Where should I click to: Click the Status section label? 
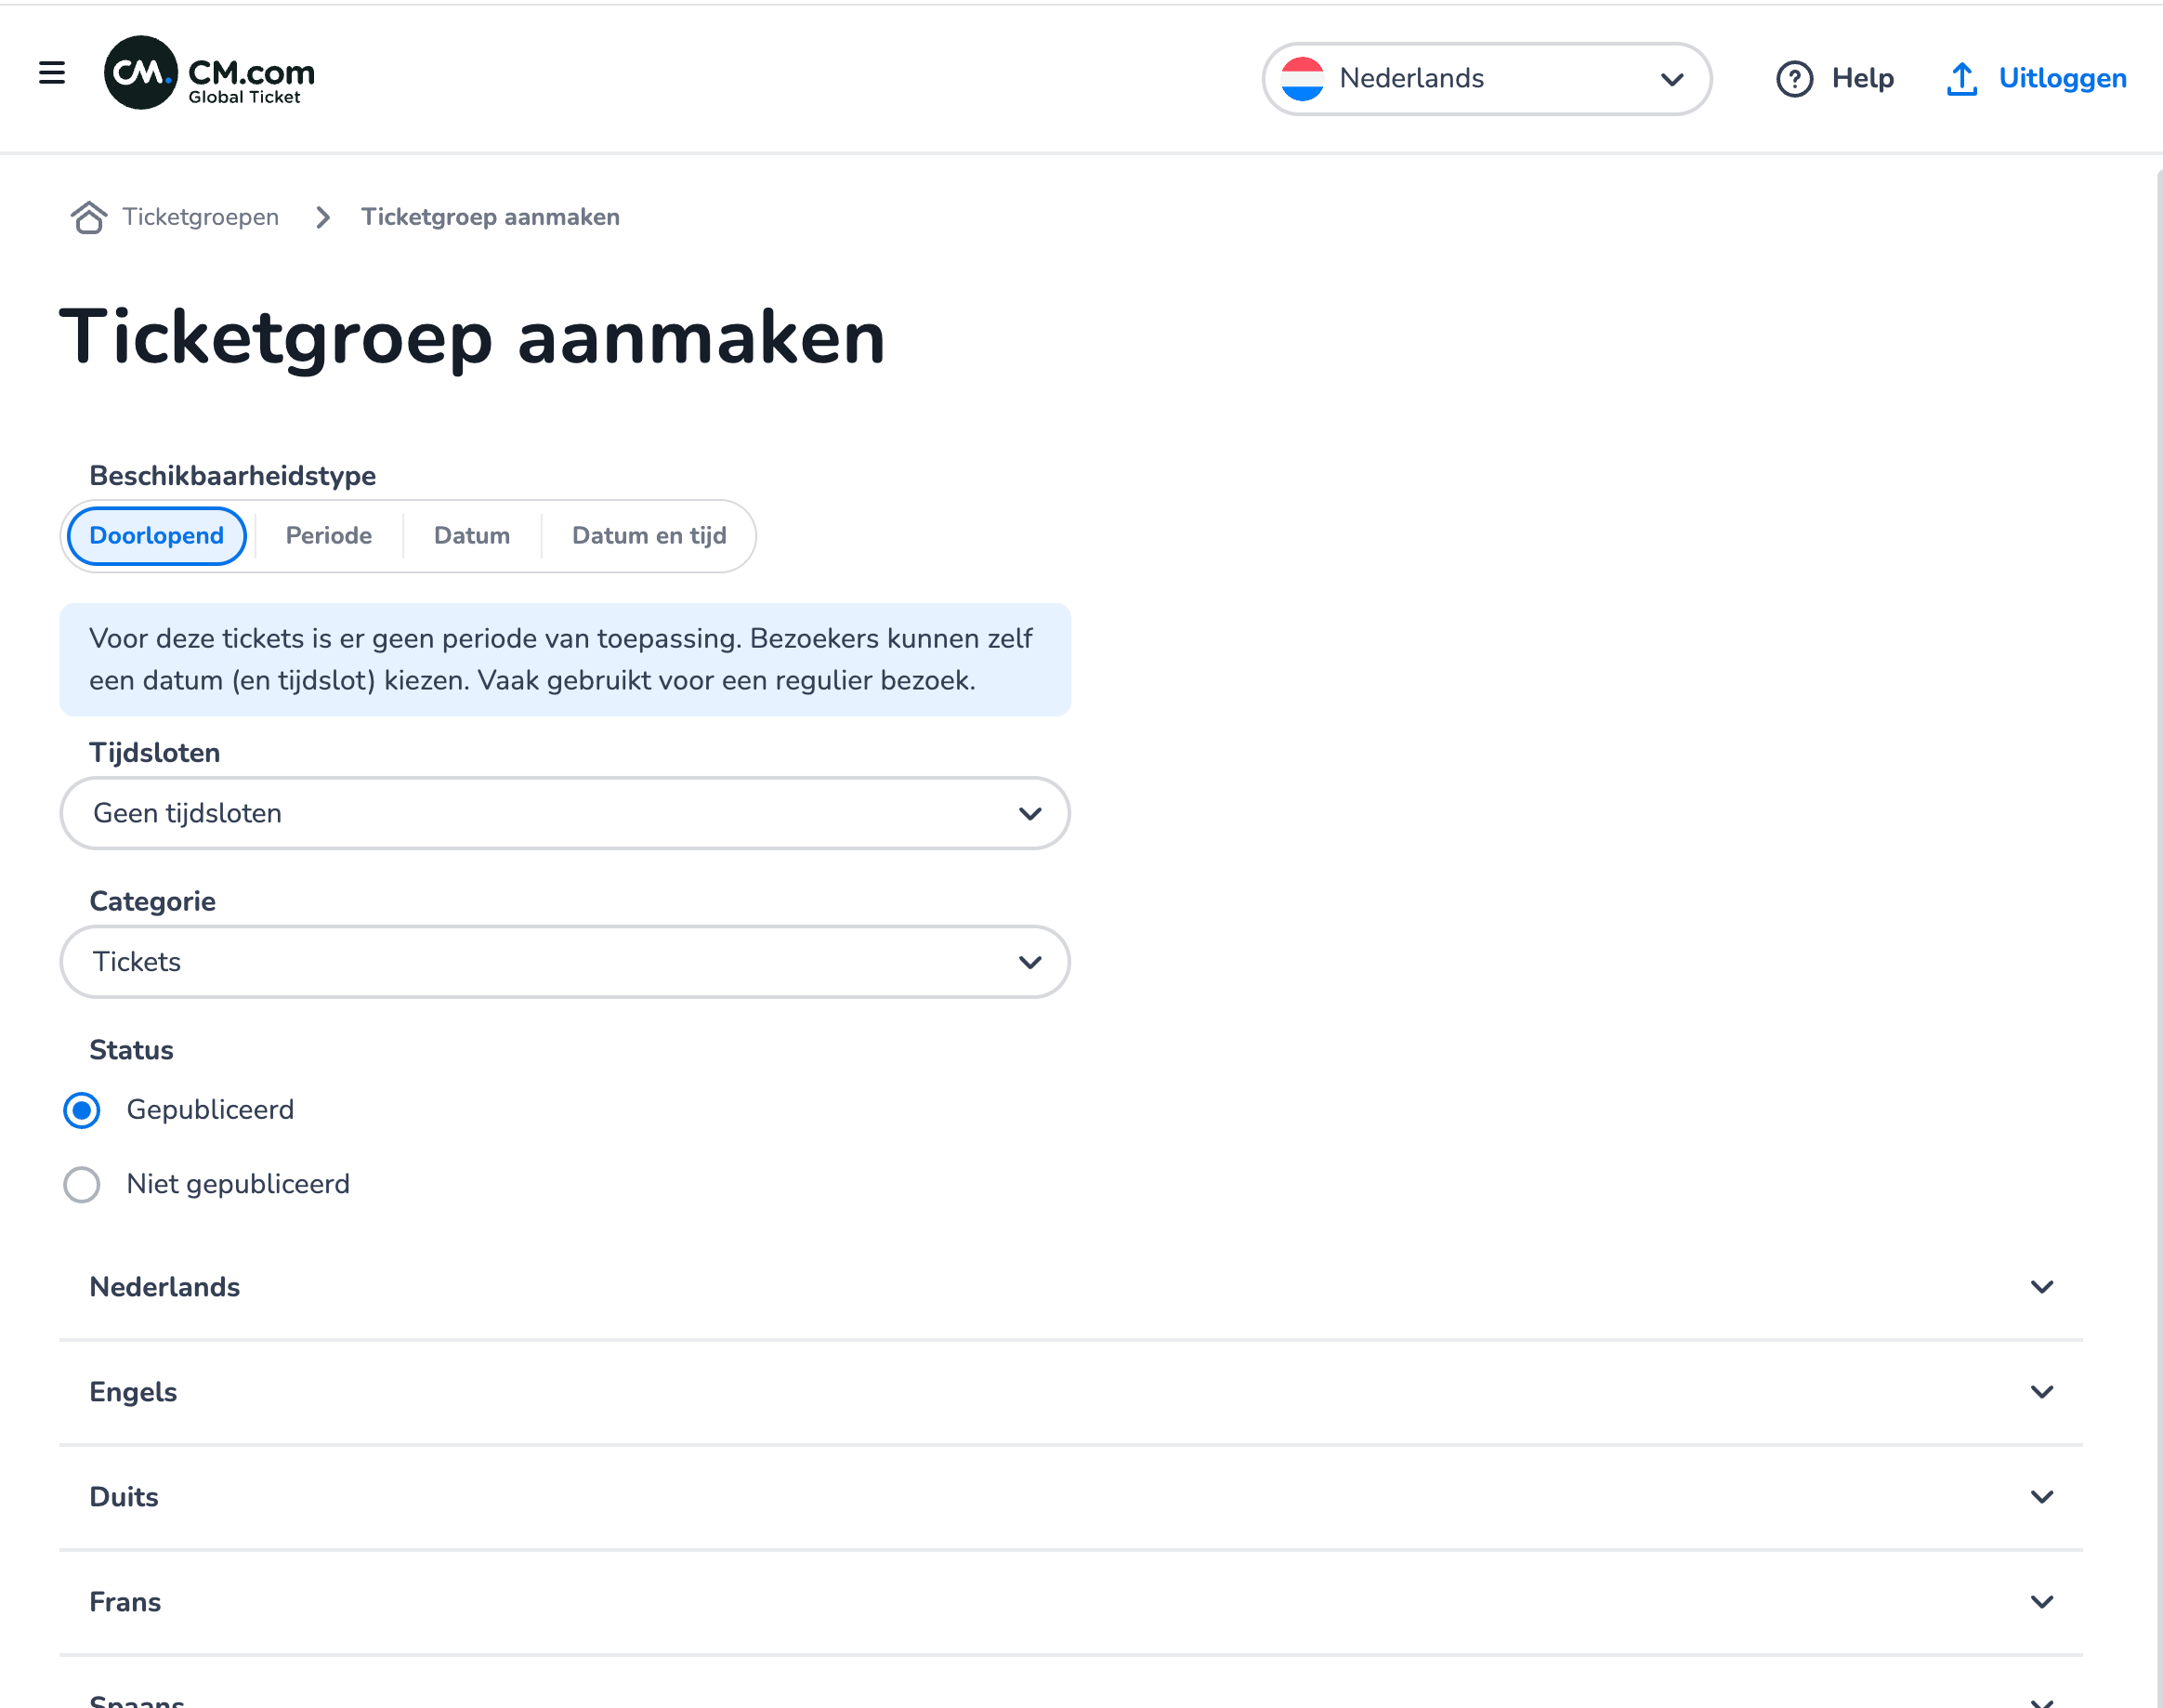click(131, 1050)
